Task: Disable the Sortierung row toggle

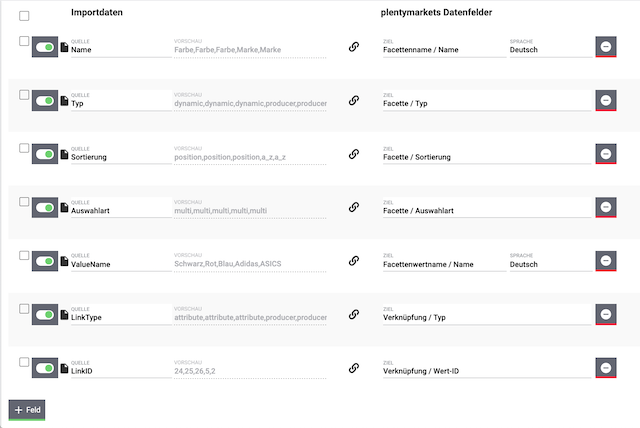Action: [44, 154]
